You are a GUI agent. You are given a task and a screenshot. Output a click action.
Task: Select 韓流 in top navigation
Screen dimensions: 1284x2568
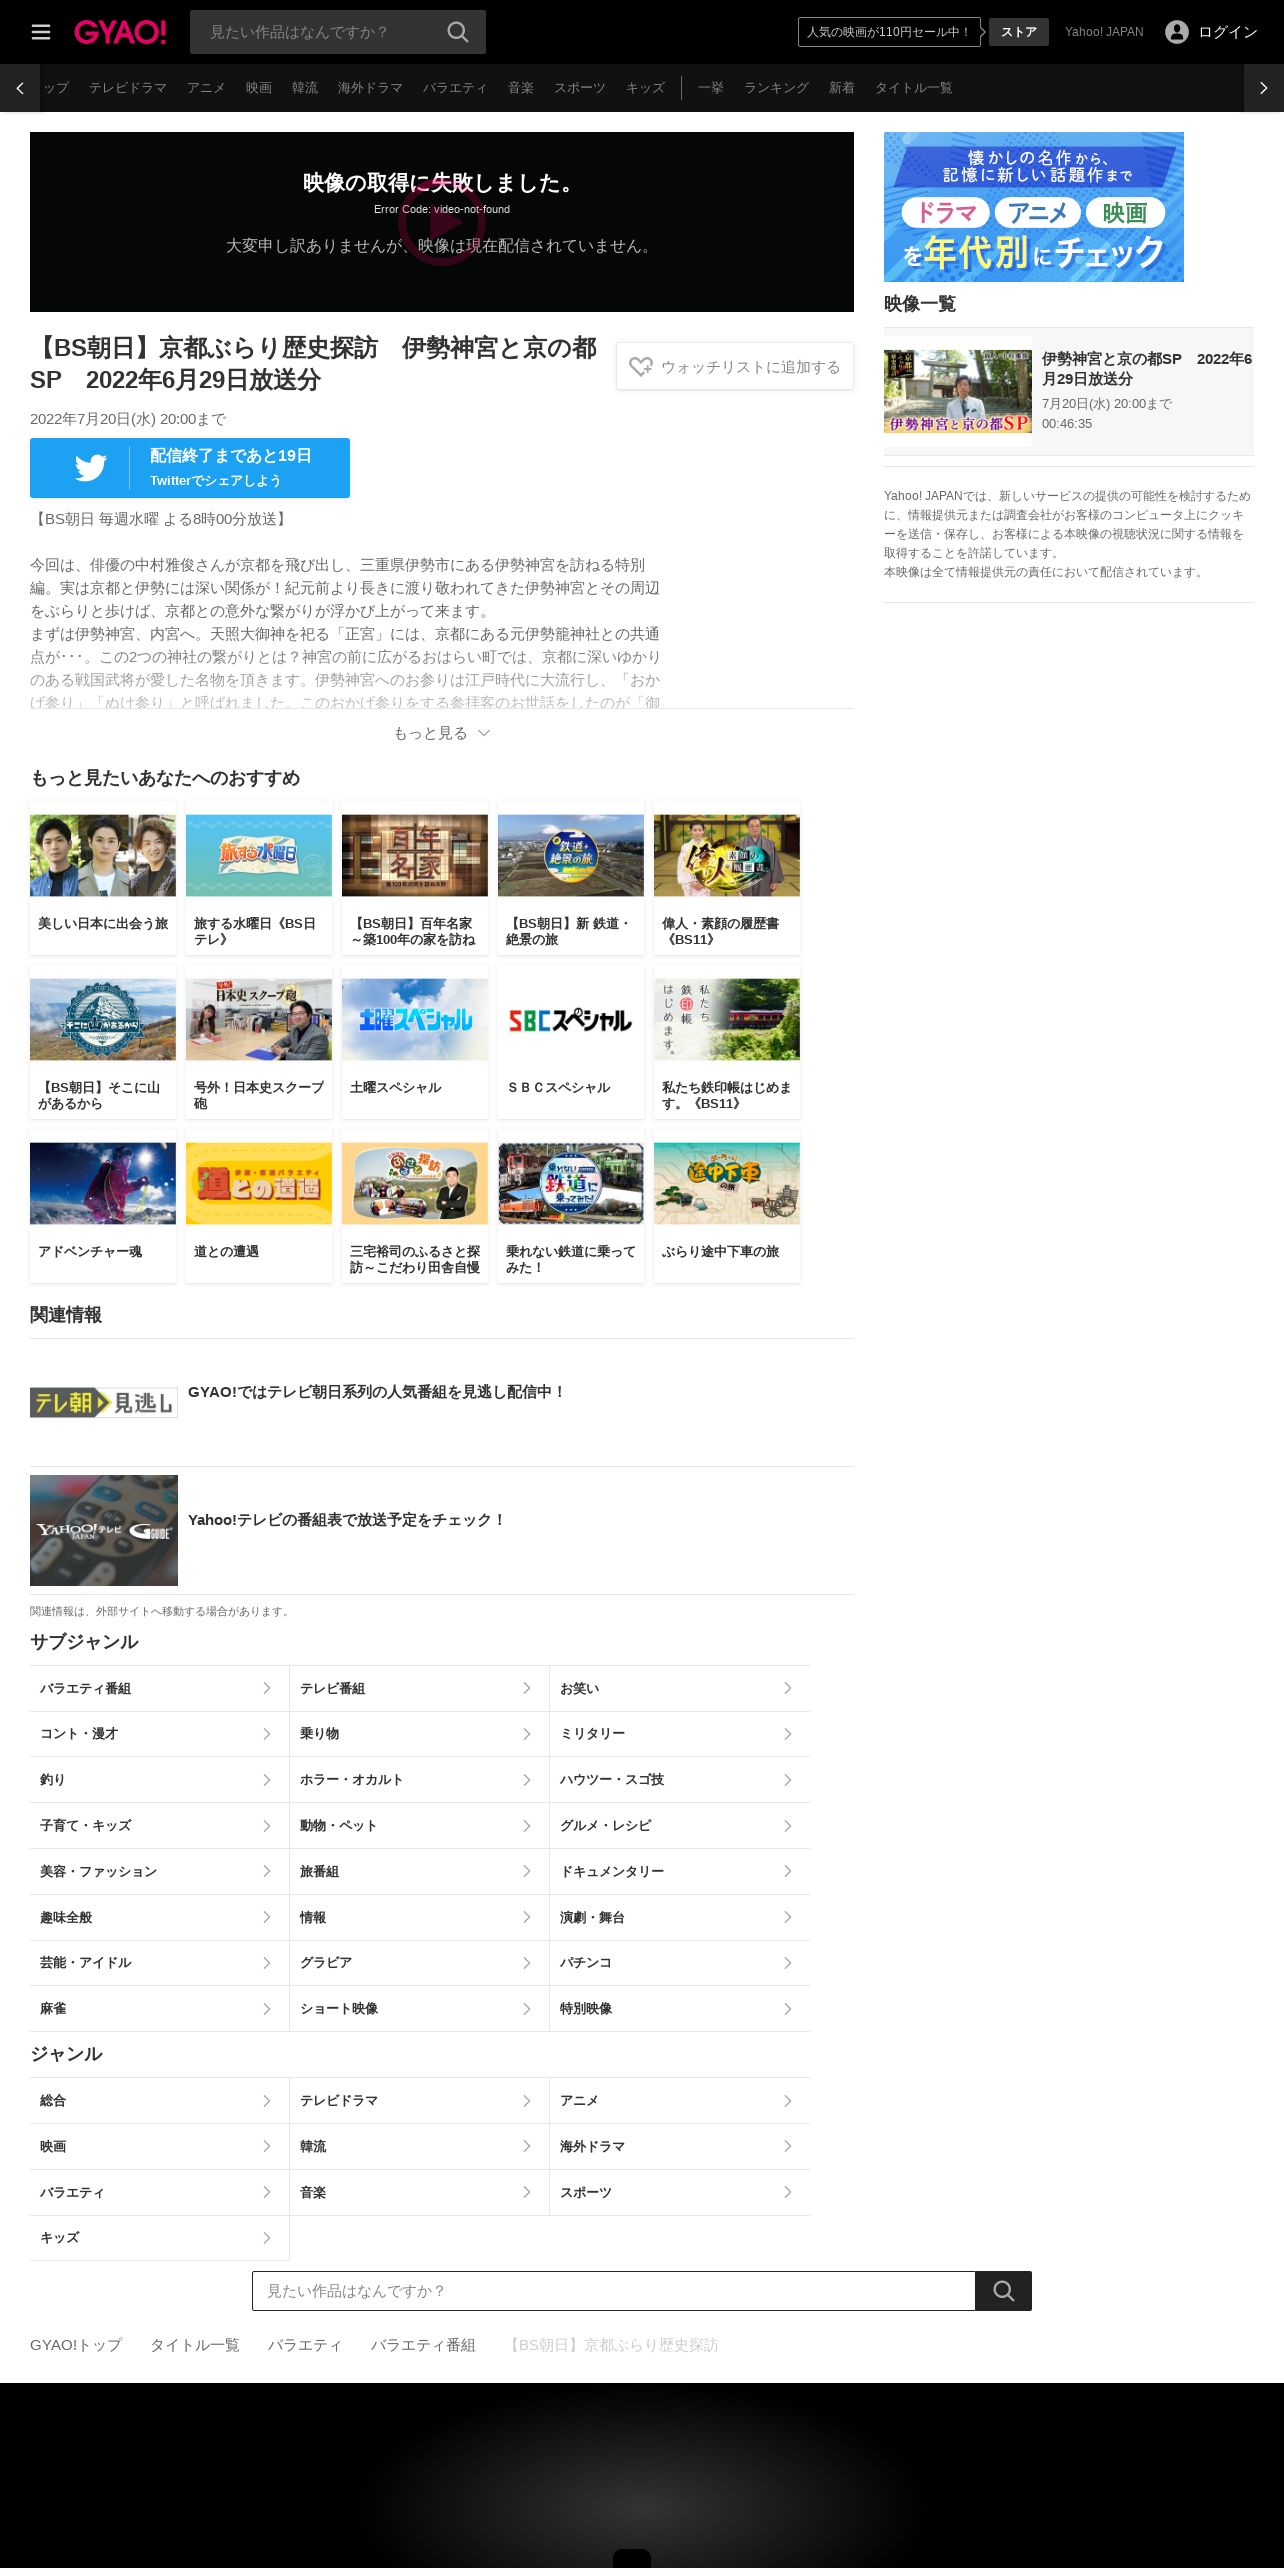305,88
